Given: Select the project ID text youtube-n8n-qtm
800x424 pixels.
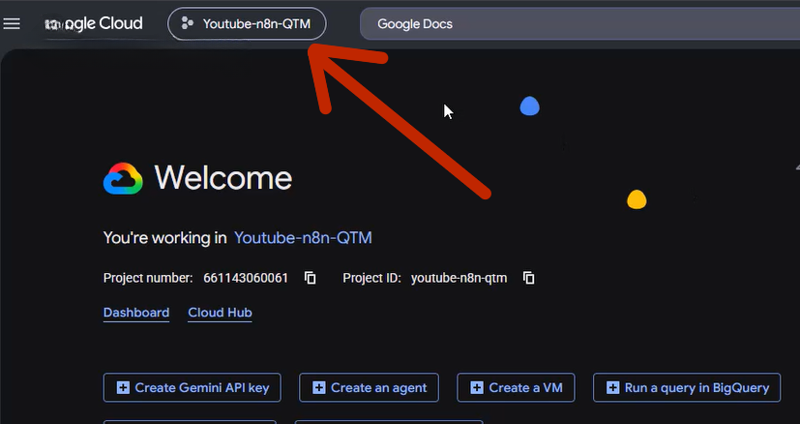Looking at the screenshot, I should click(x=459, y=278).
